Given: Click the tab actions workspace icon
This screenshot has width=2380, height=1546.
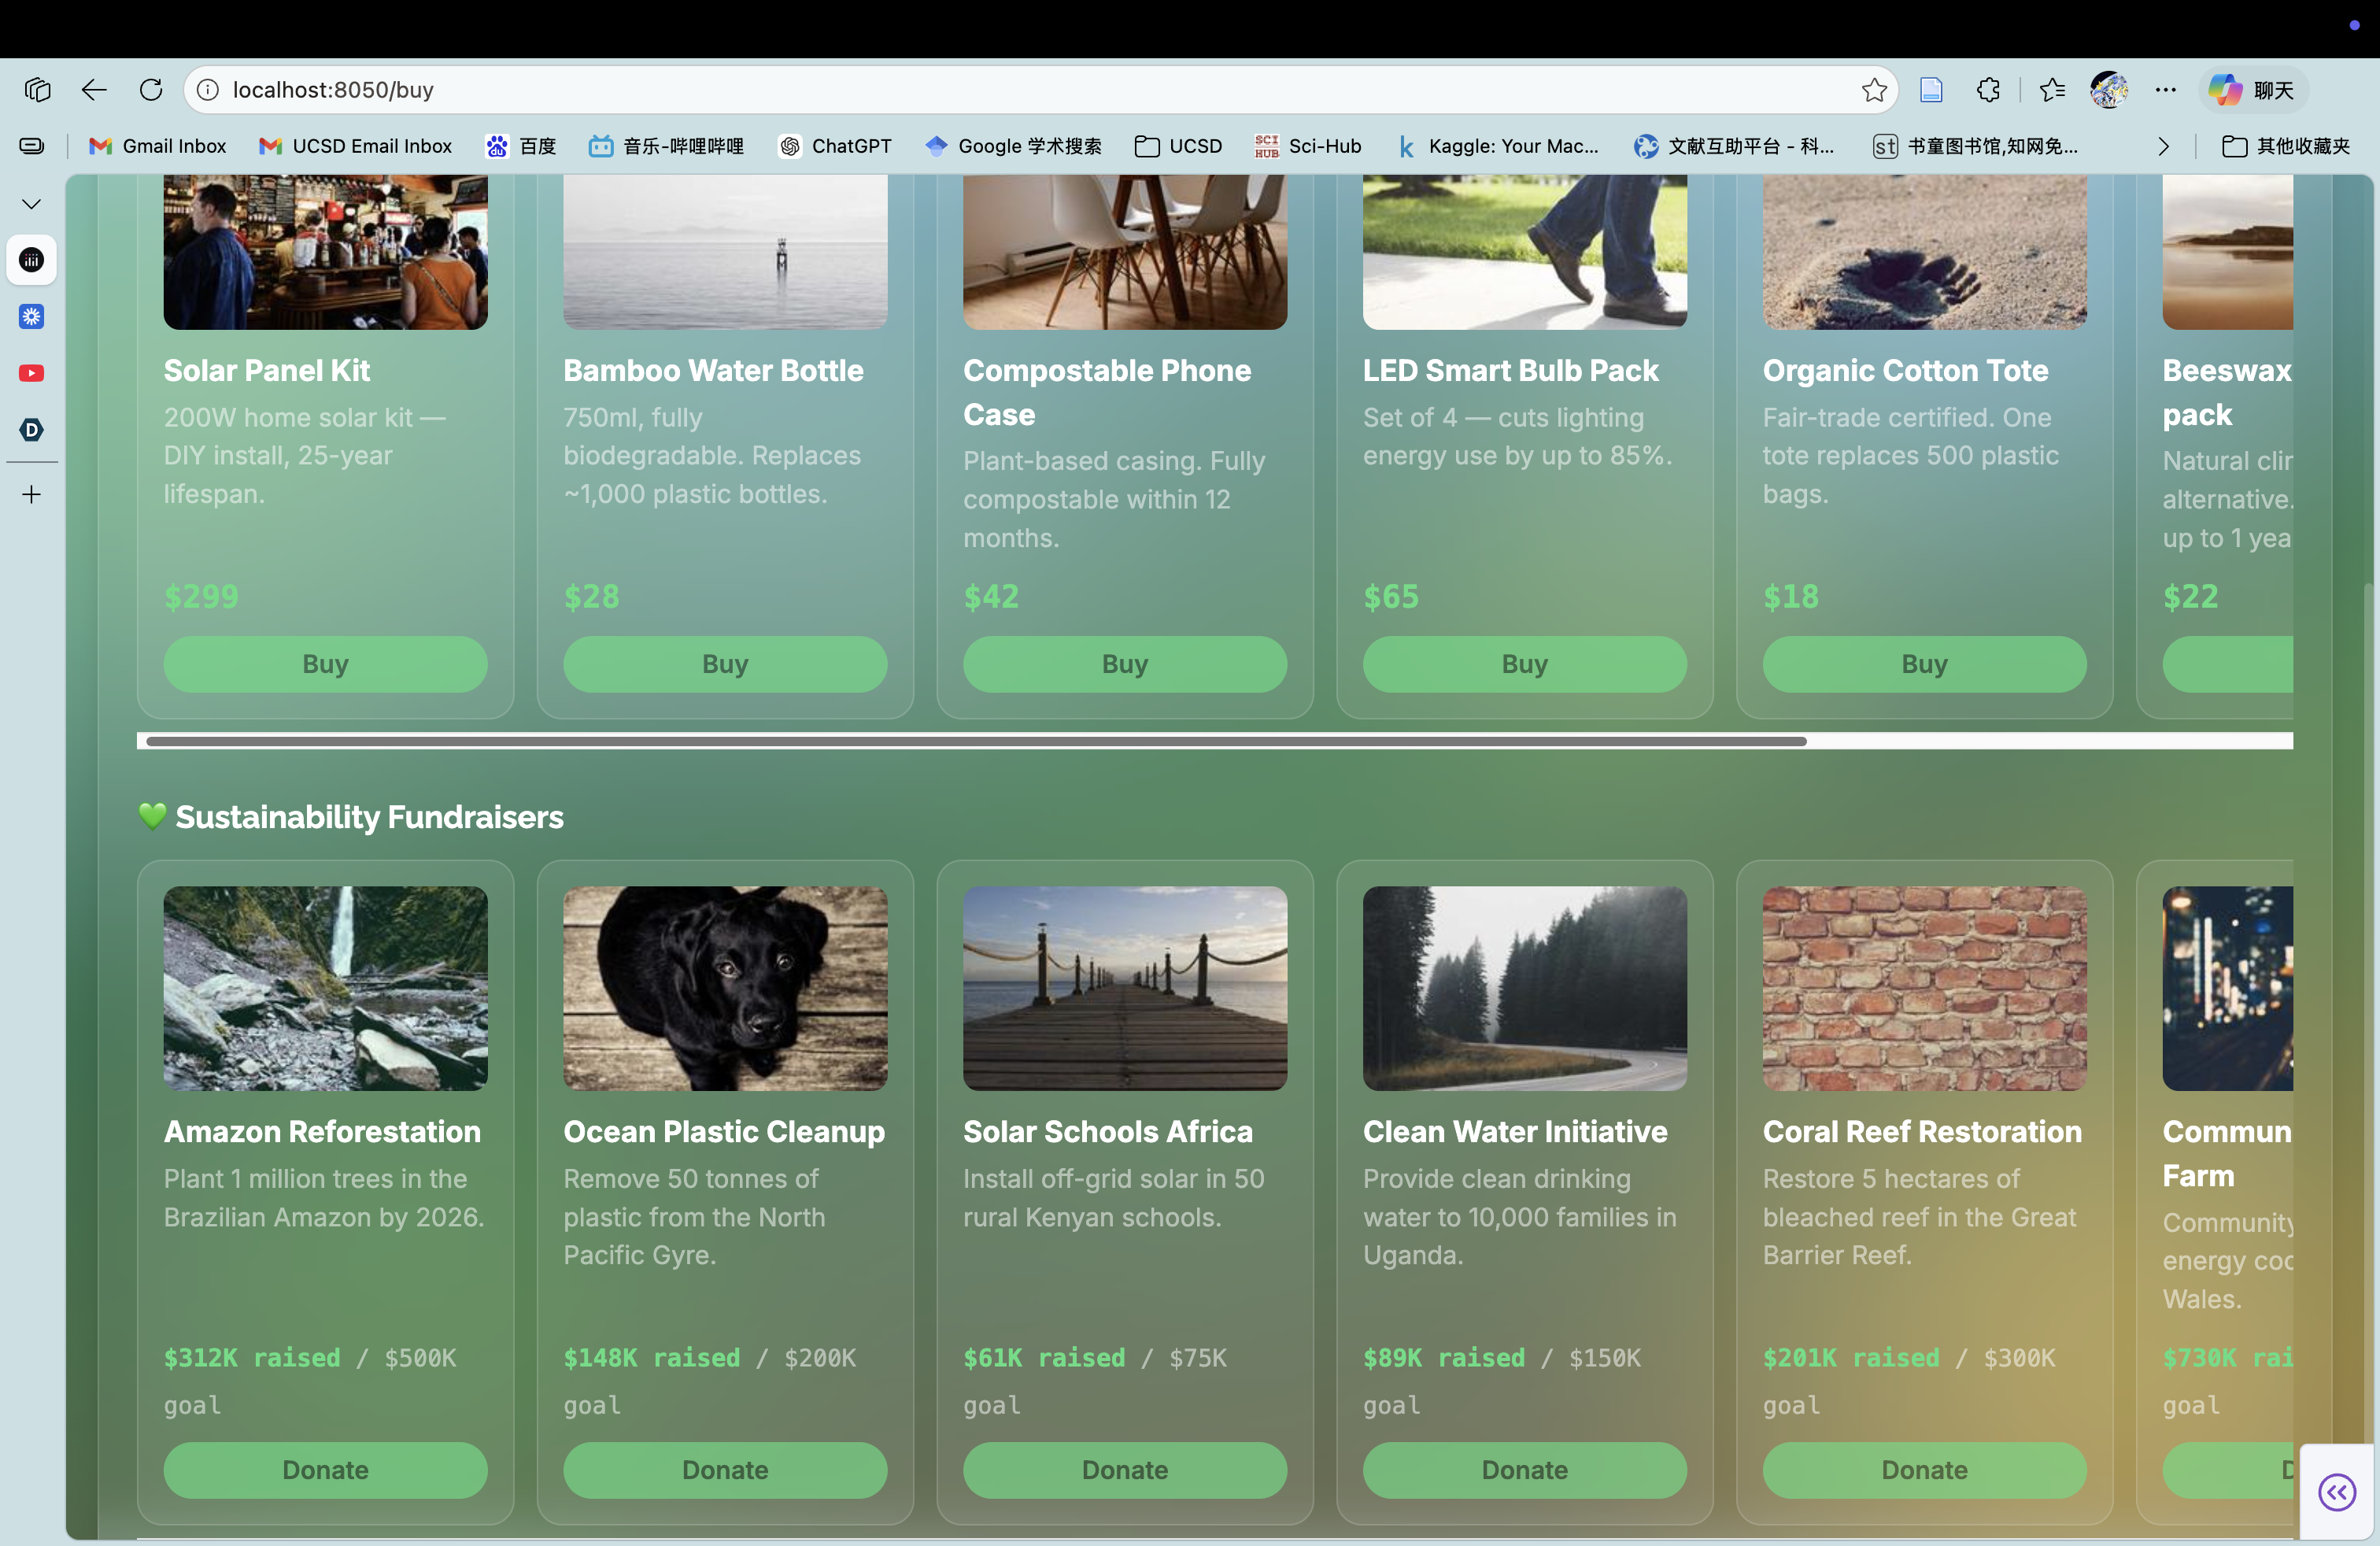Looking at the screenshot, I should [37, 90].
